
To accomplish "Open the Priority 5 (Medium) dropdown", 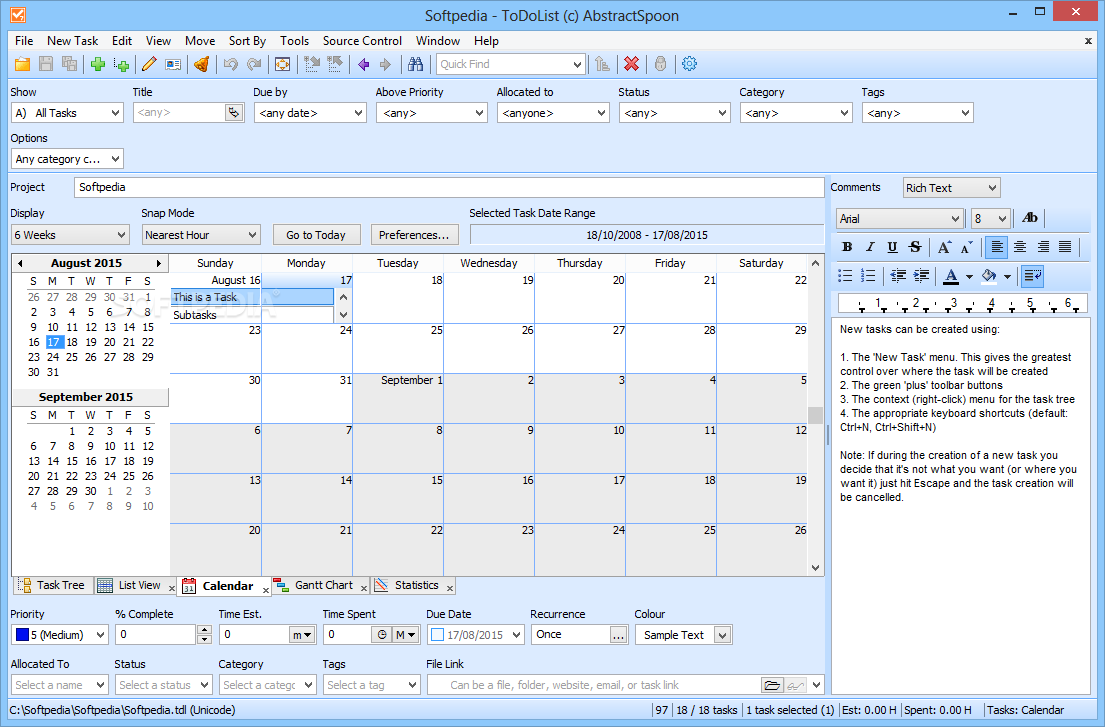I will [x=60, y=635].
